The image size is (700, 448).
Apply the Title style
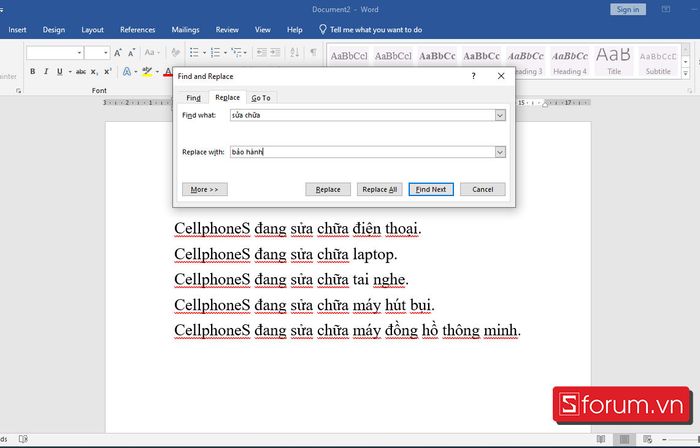(613, 61)
